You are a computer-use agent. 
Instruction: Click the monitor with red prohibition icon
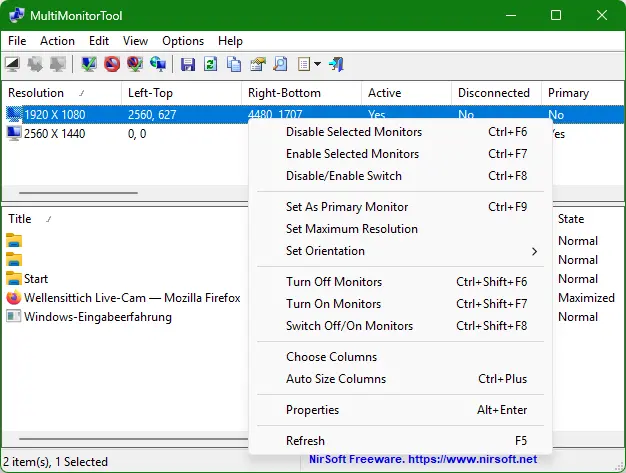pos(112,64)
